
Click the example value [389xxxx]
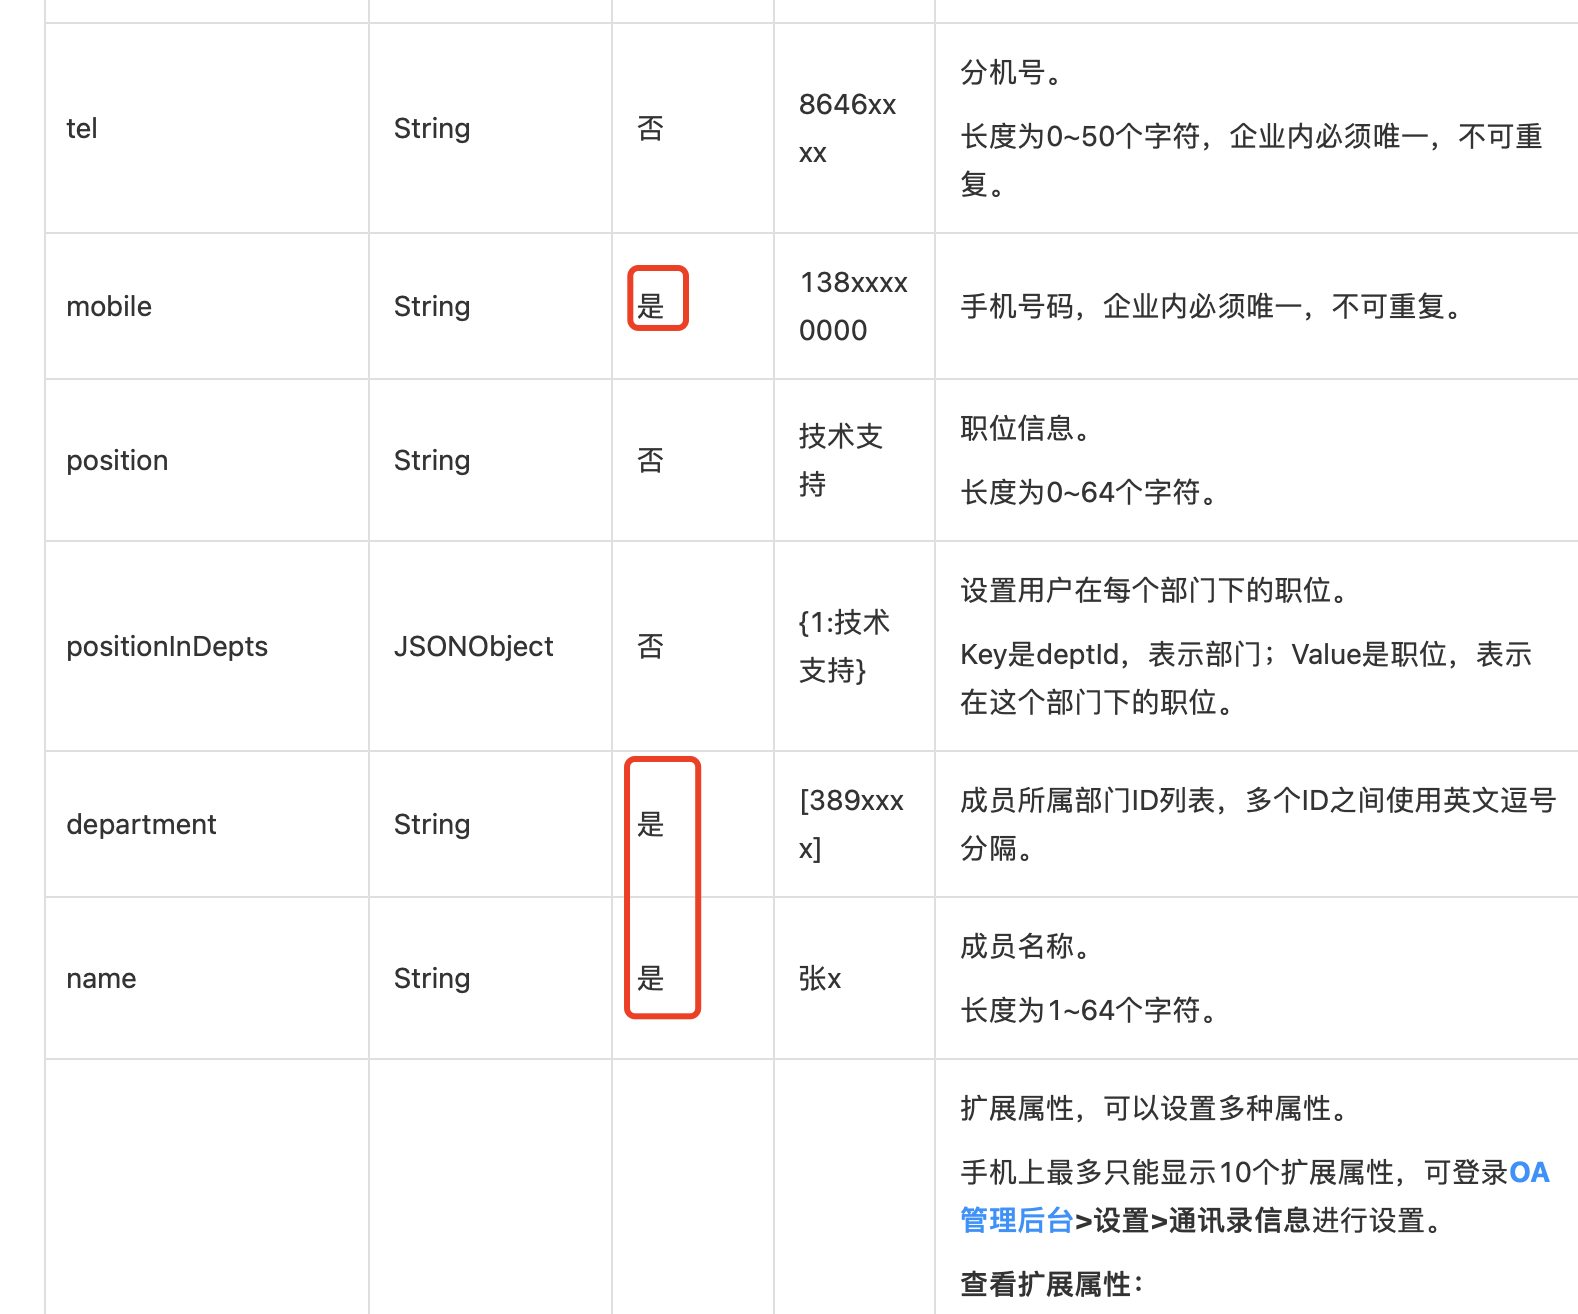(851, 825)
